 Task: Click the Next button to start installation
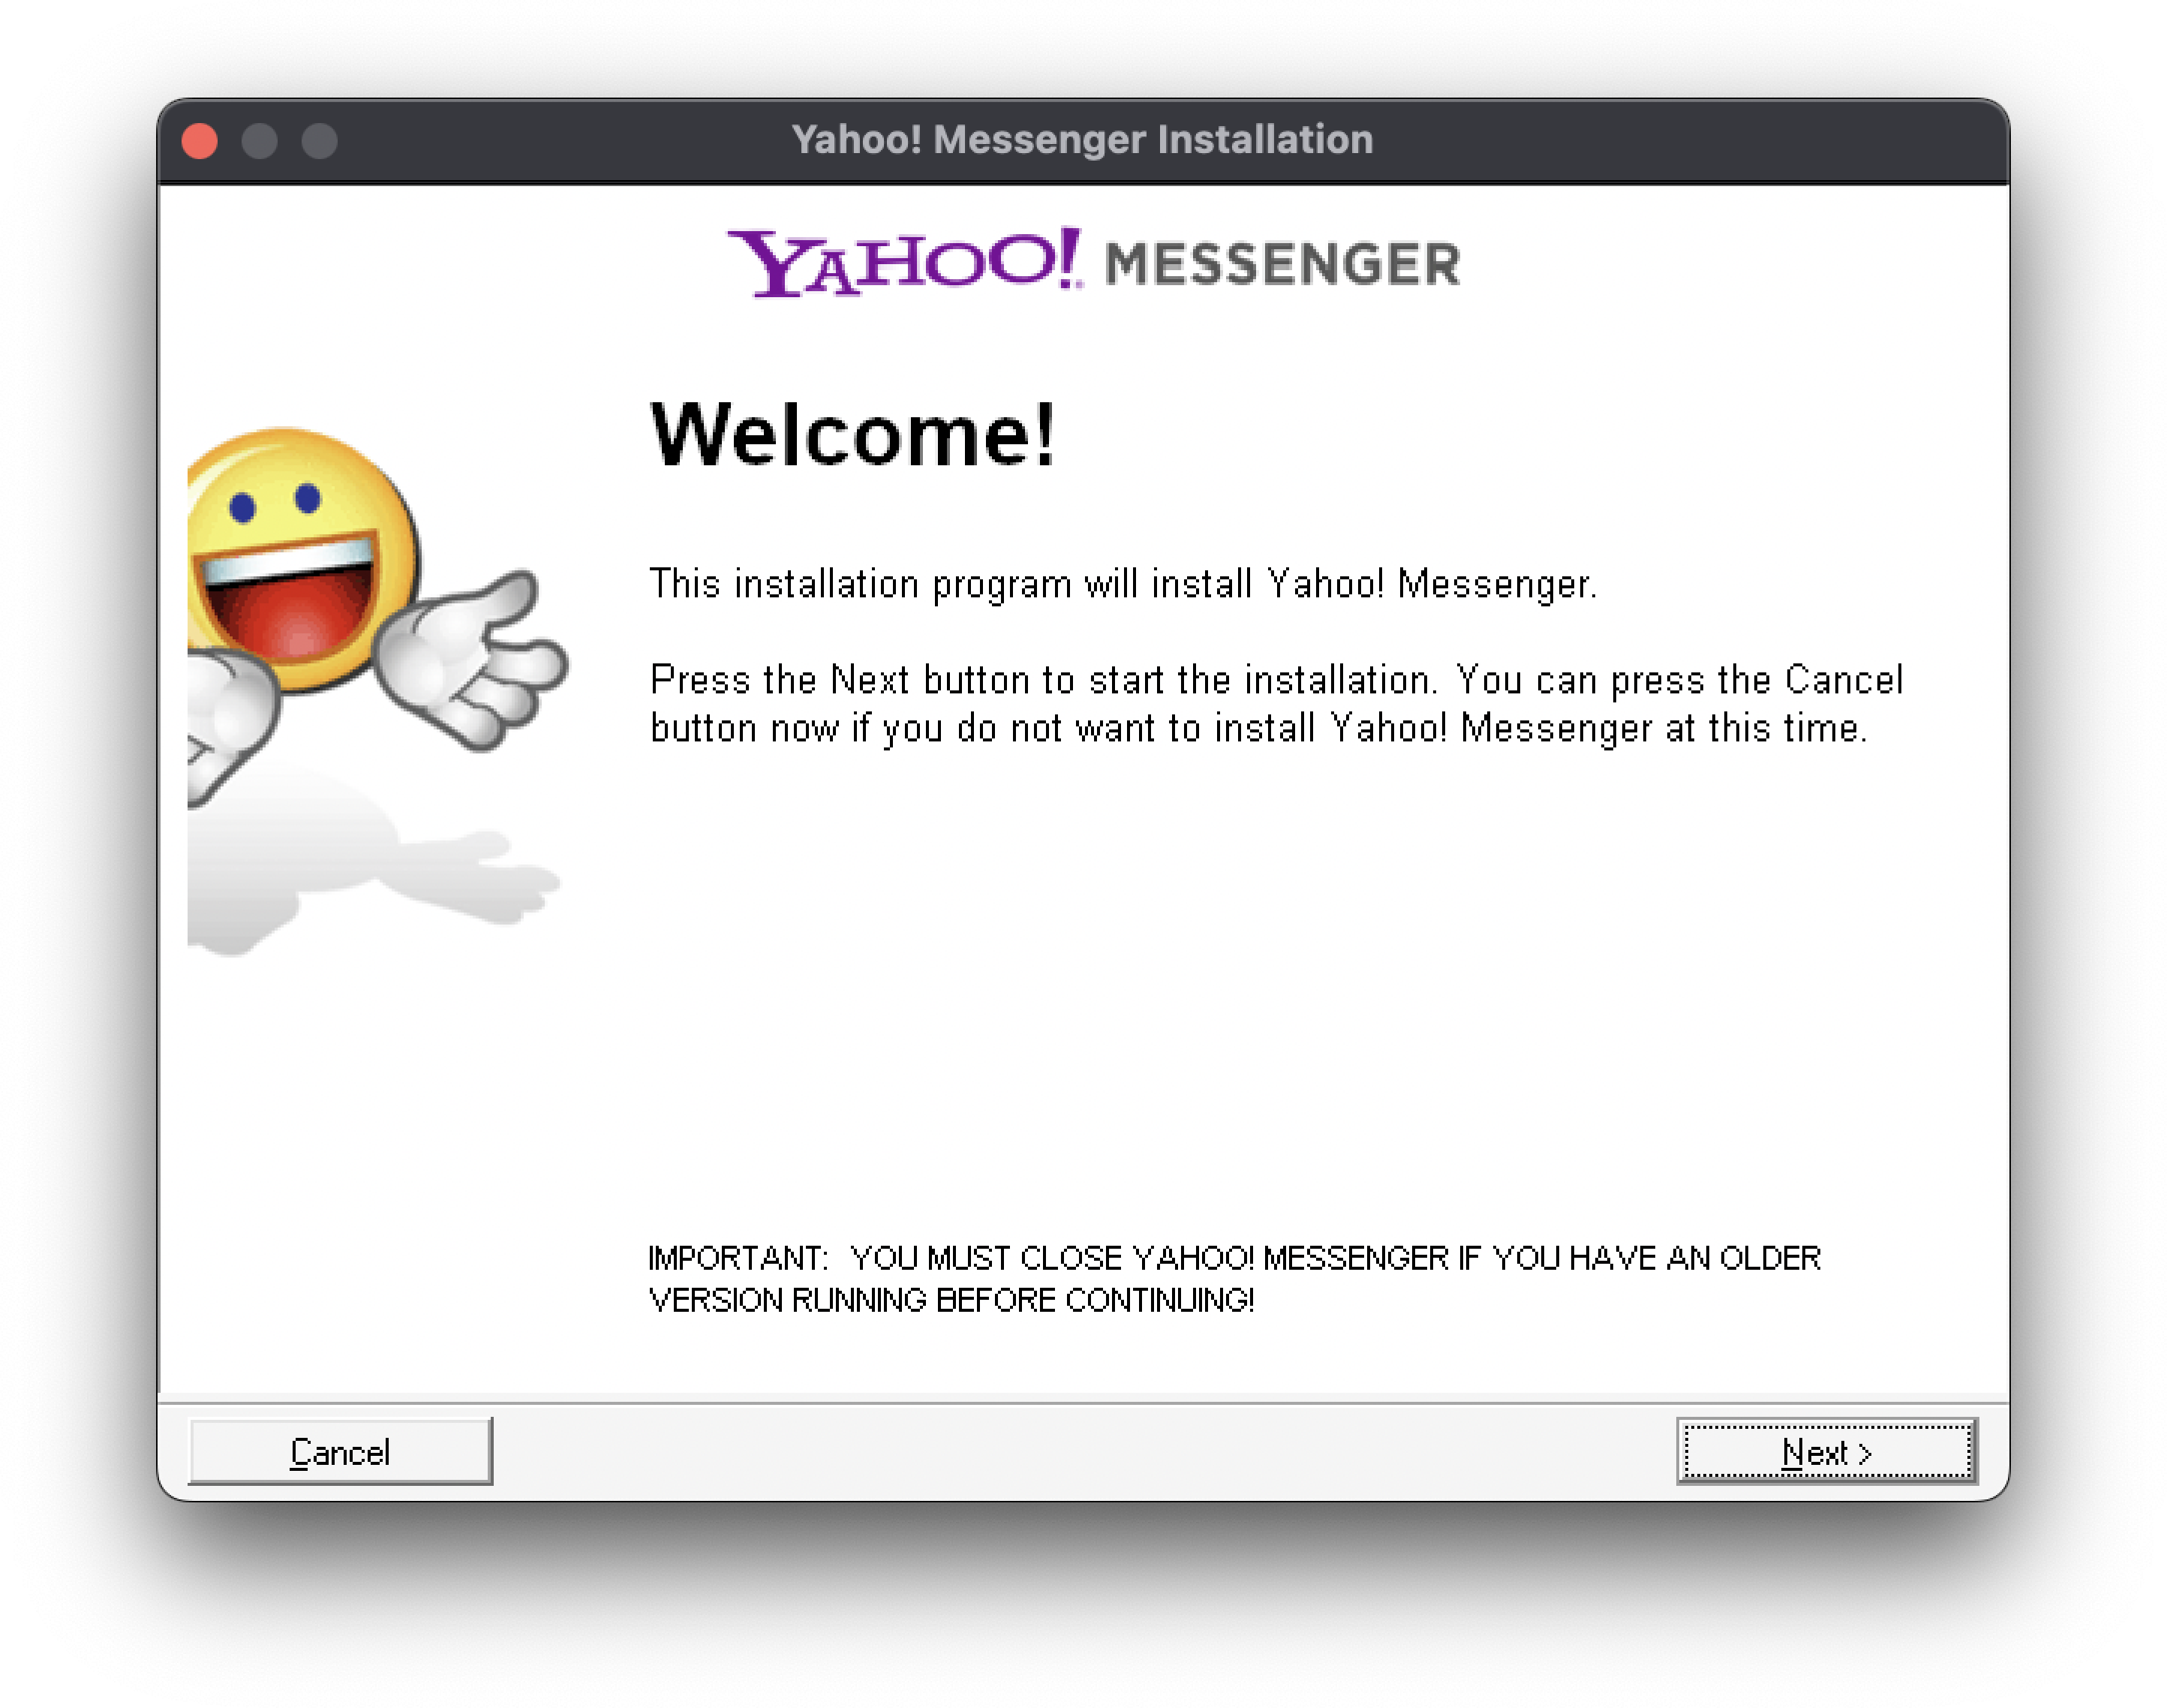[x=1826, y=1451]
